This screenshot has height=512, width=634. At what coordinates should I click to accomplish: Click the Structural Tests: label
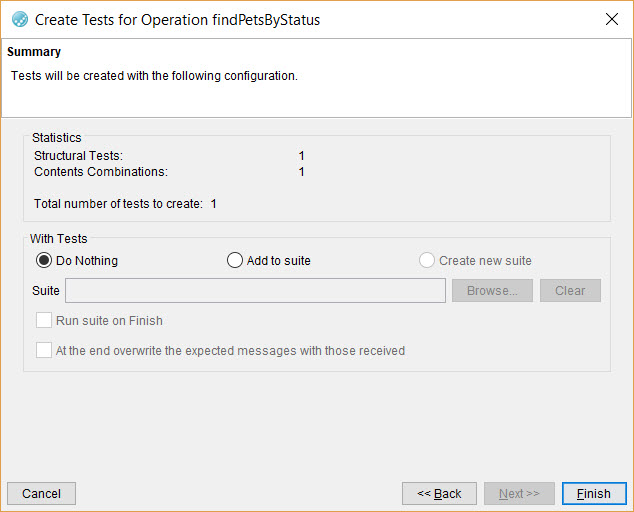point(78,156)
